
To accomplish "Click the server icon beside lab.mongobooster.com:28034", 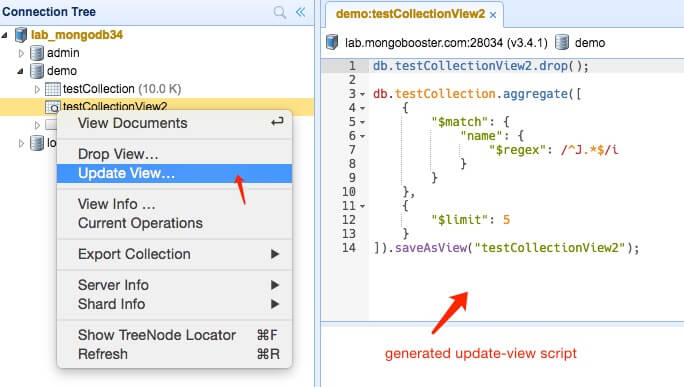I will [332, 42].
